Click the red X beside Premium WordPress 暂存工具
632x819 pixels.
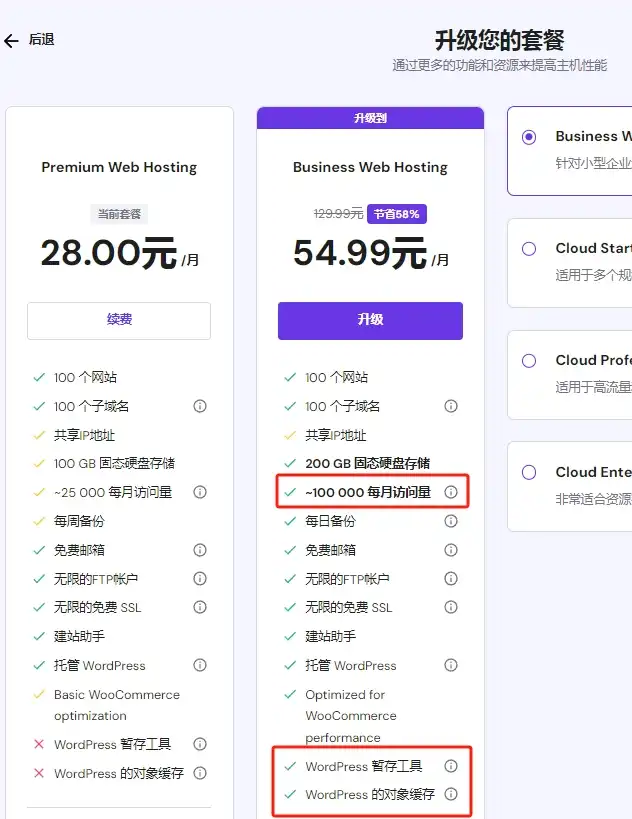(39, 744)
